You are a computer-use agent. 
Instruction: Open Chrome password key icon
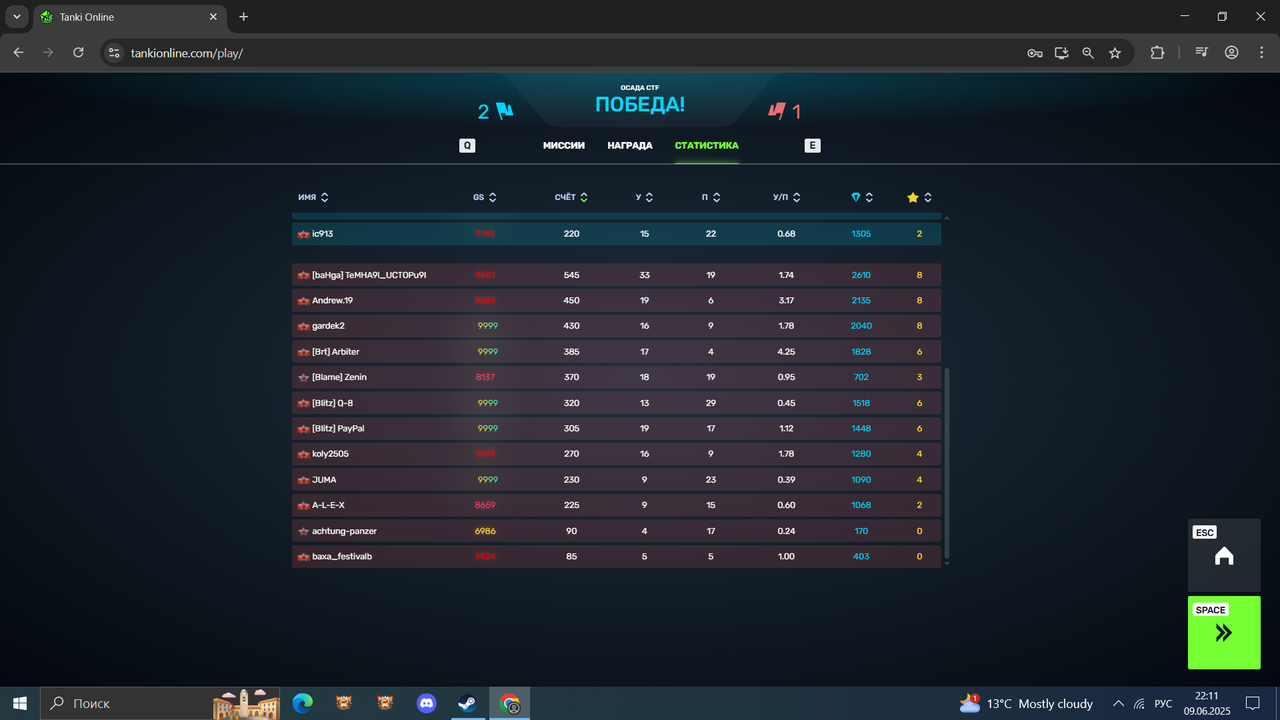coord(1035,53)
